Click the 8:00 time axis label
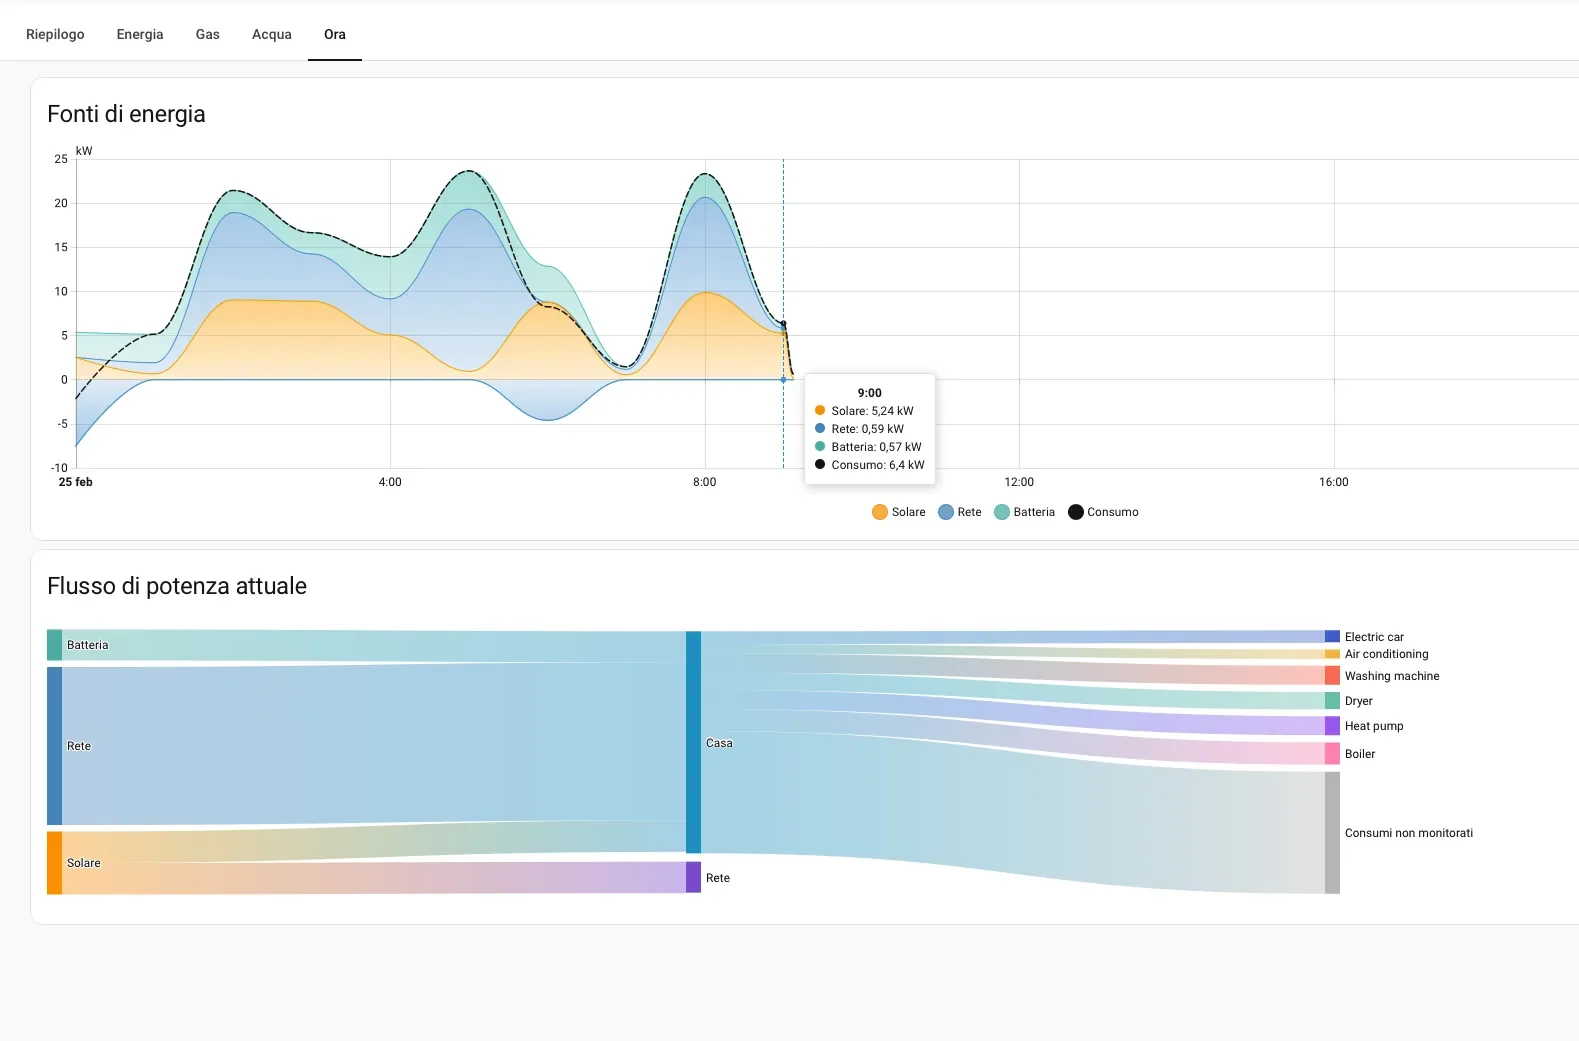The height and width of the screenshot is (1041, 1579). pos(705,482)
